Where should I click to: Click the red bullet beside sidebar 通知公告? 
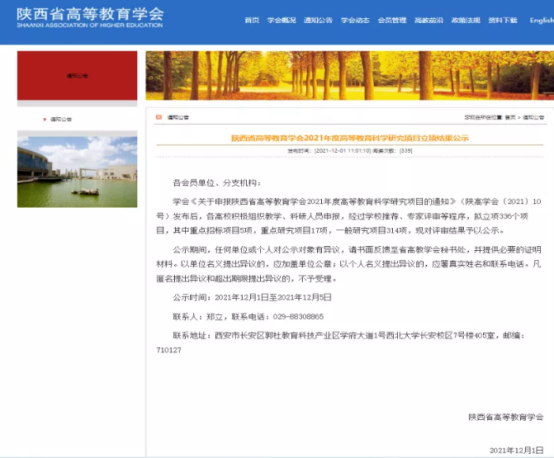coord(45,119)
